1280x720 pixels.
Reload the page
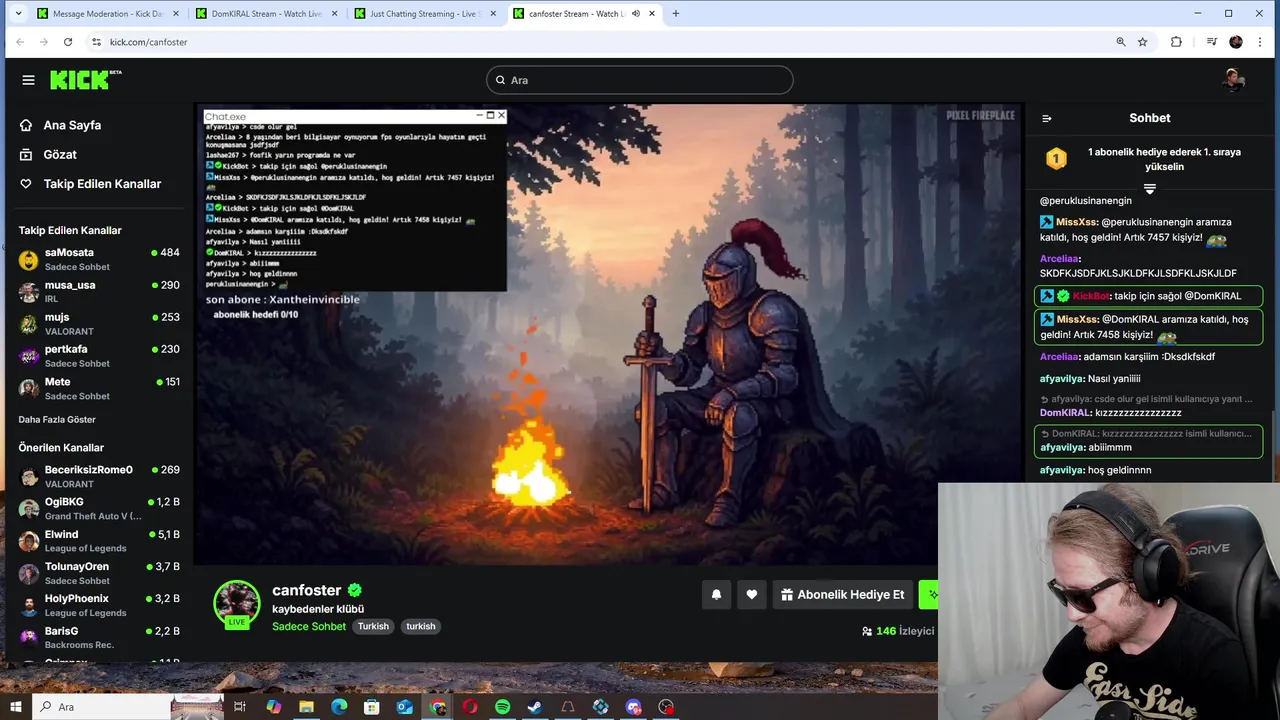click(x=68, y=42)
